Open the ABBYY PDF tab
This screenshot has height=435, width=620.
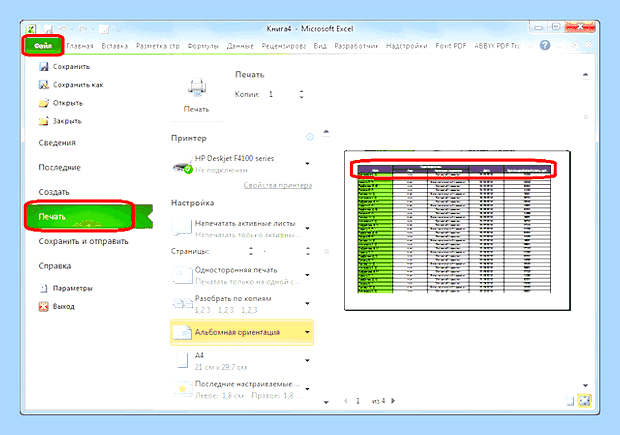pyautogui.click(x=497, y=46)
